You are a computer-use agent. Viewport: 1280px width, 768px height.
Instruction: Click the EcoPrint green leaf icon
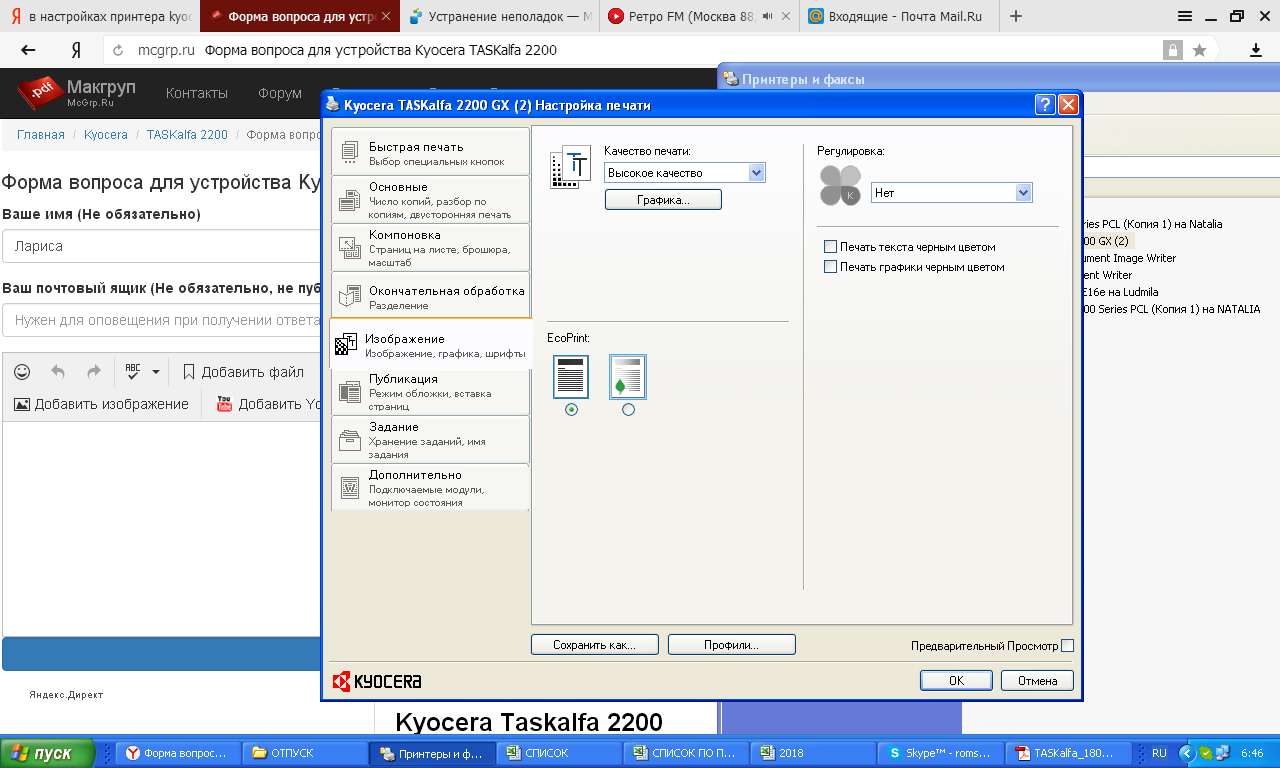pos(628,377)
